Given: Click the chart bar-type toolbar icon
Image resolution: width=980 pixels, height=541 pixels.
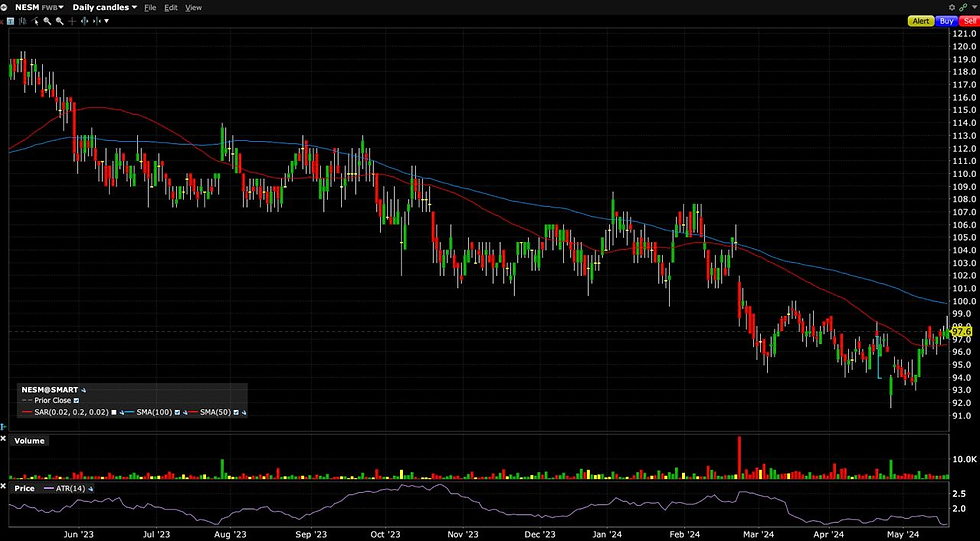Looking at the screenshot, I should pos(22,21).
